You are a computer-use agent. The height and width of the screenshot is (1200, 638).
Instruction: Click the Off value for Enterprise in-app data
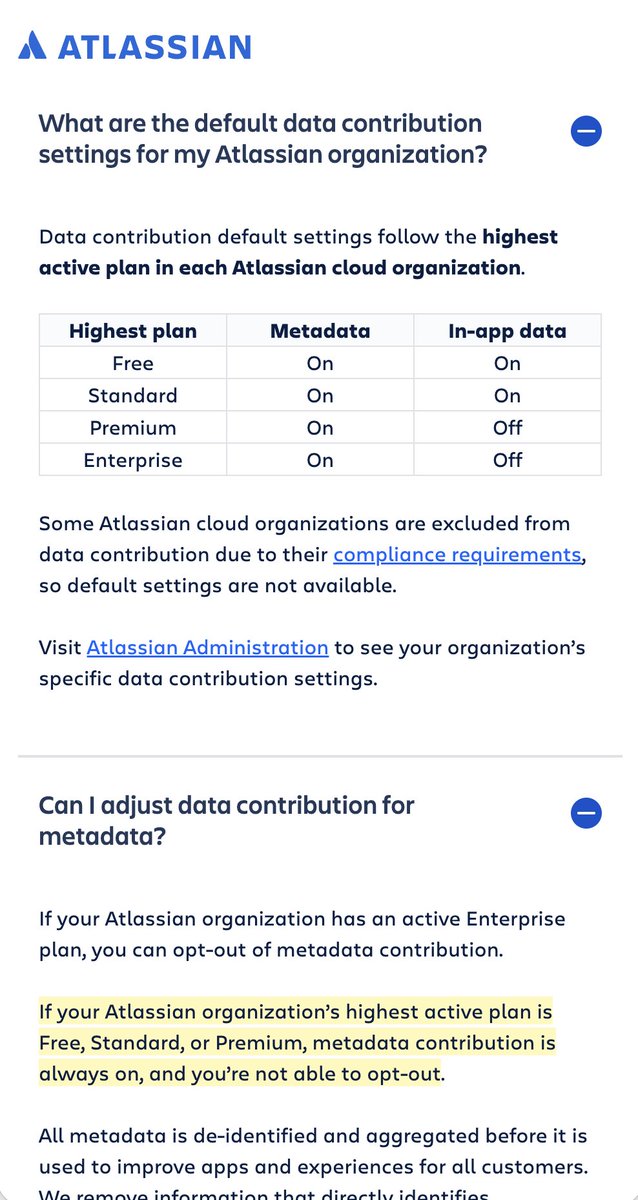(x=507, y=460)
